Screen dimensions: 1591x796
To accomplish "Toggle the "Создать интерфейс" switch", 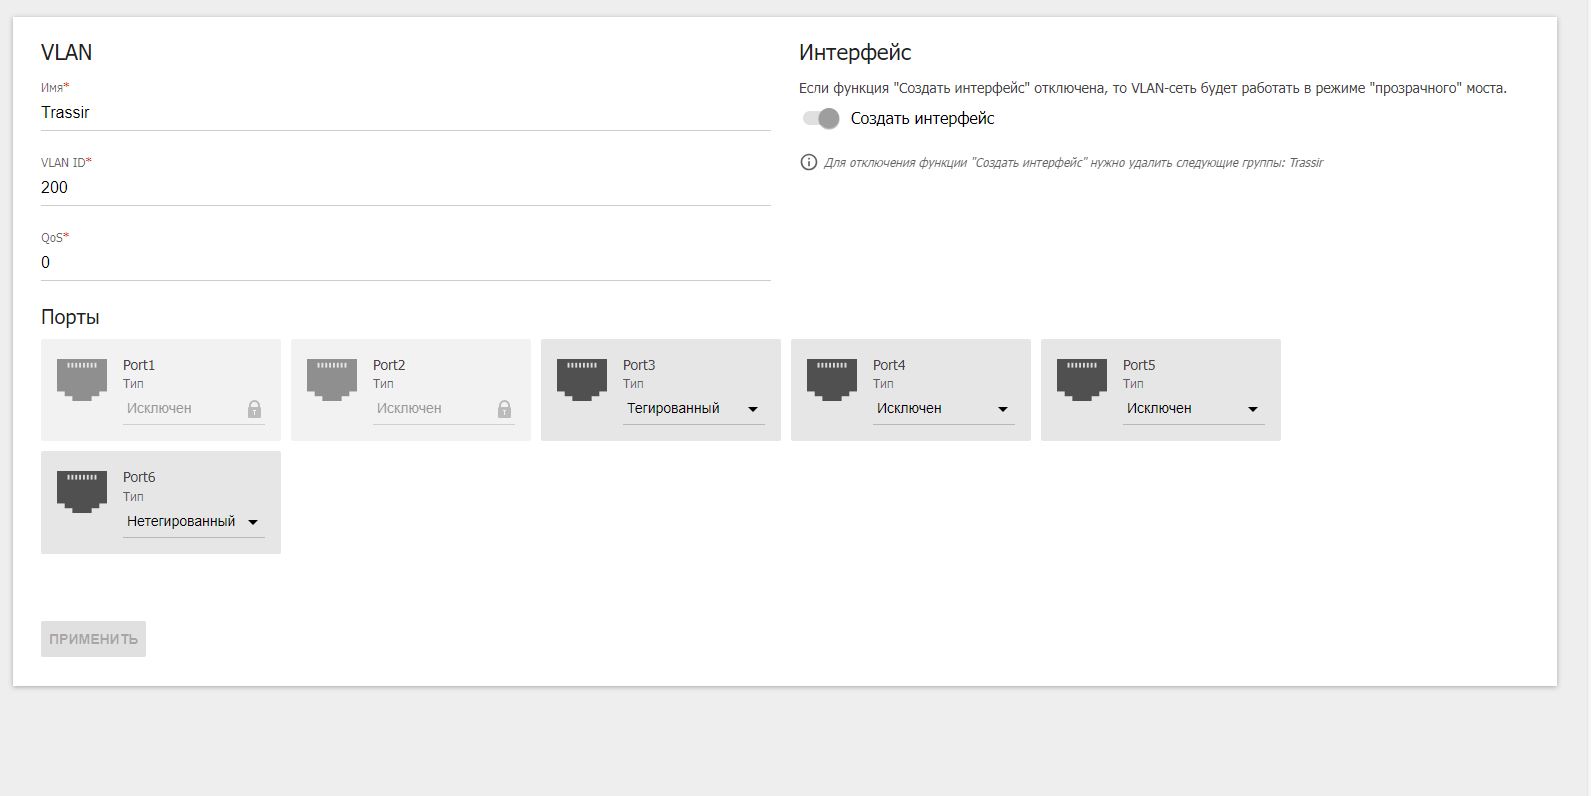I will (x=821, y=119).
